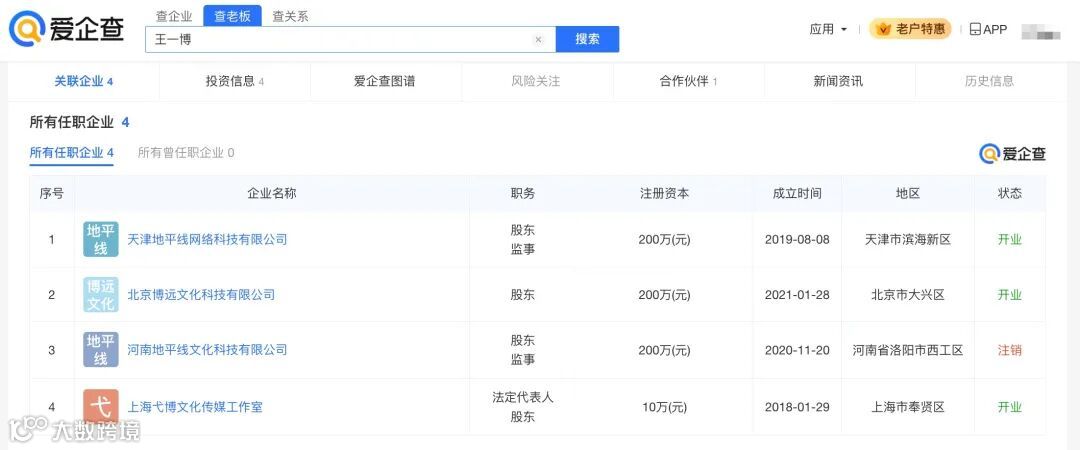Image resolution: width=1080 pixels, height=450 pixels.
Task: Open 天津地平线网络科技有限公司 link
Action: [207, 240]
